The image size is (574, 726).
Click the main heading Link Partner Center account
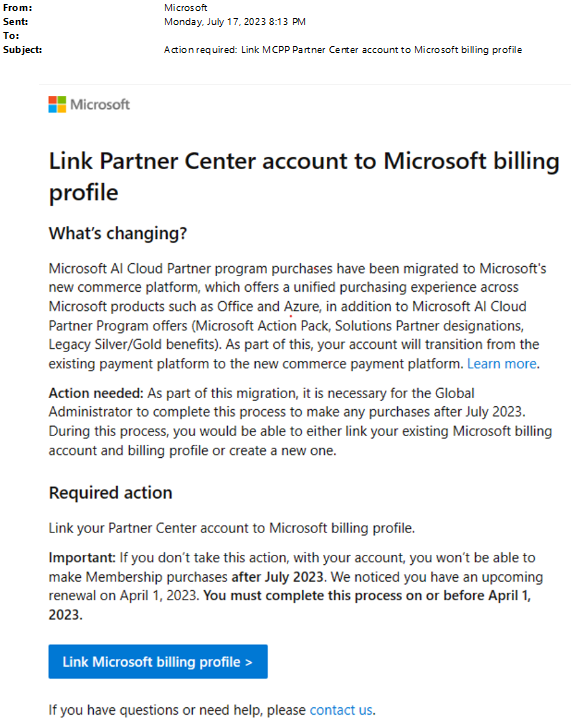304,176
